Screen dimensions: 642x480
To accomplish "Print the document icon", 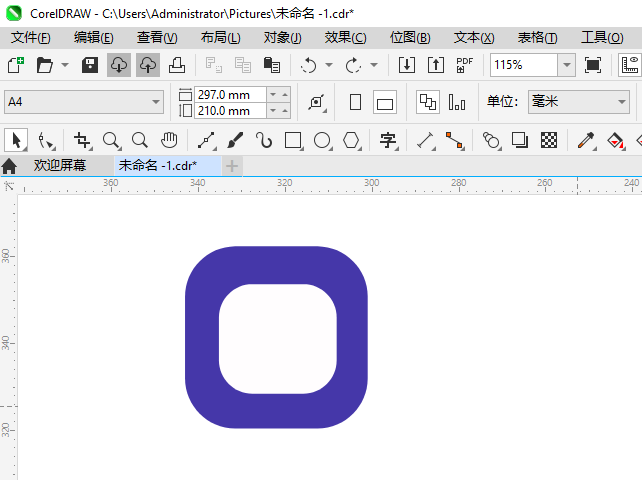I will tap(177, 65).
